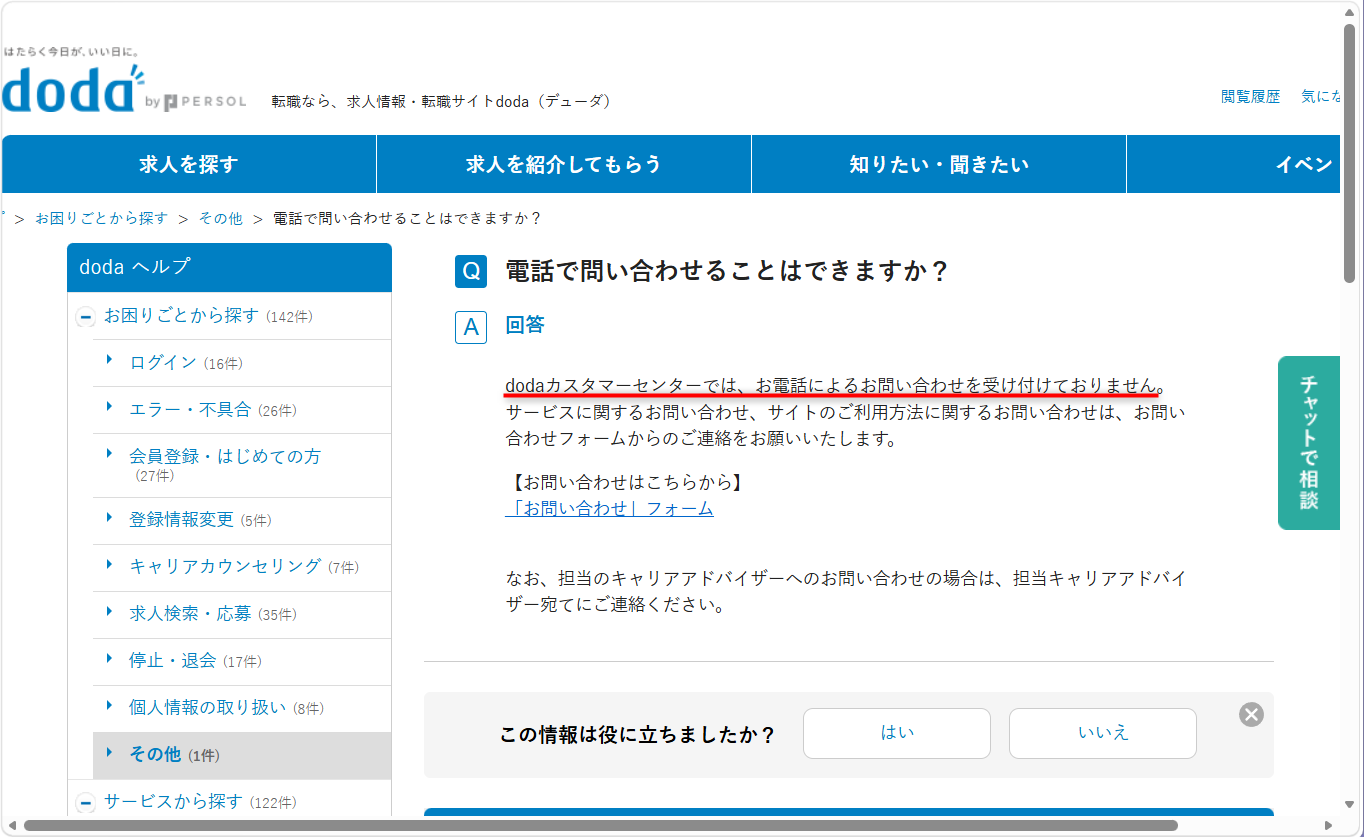Open 知りたい・聞きたい navigation menu

tap(939, 164)
